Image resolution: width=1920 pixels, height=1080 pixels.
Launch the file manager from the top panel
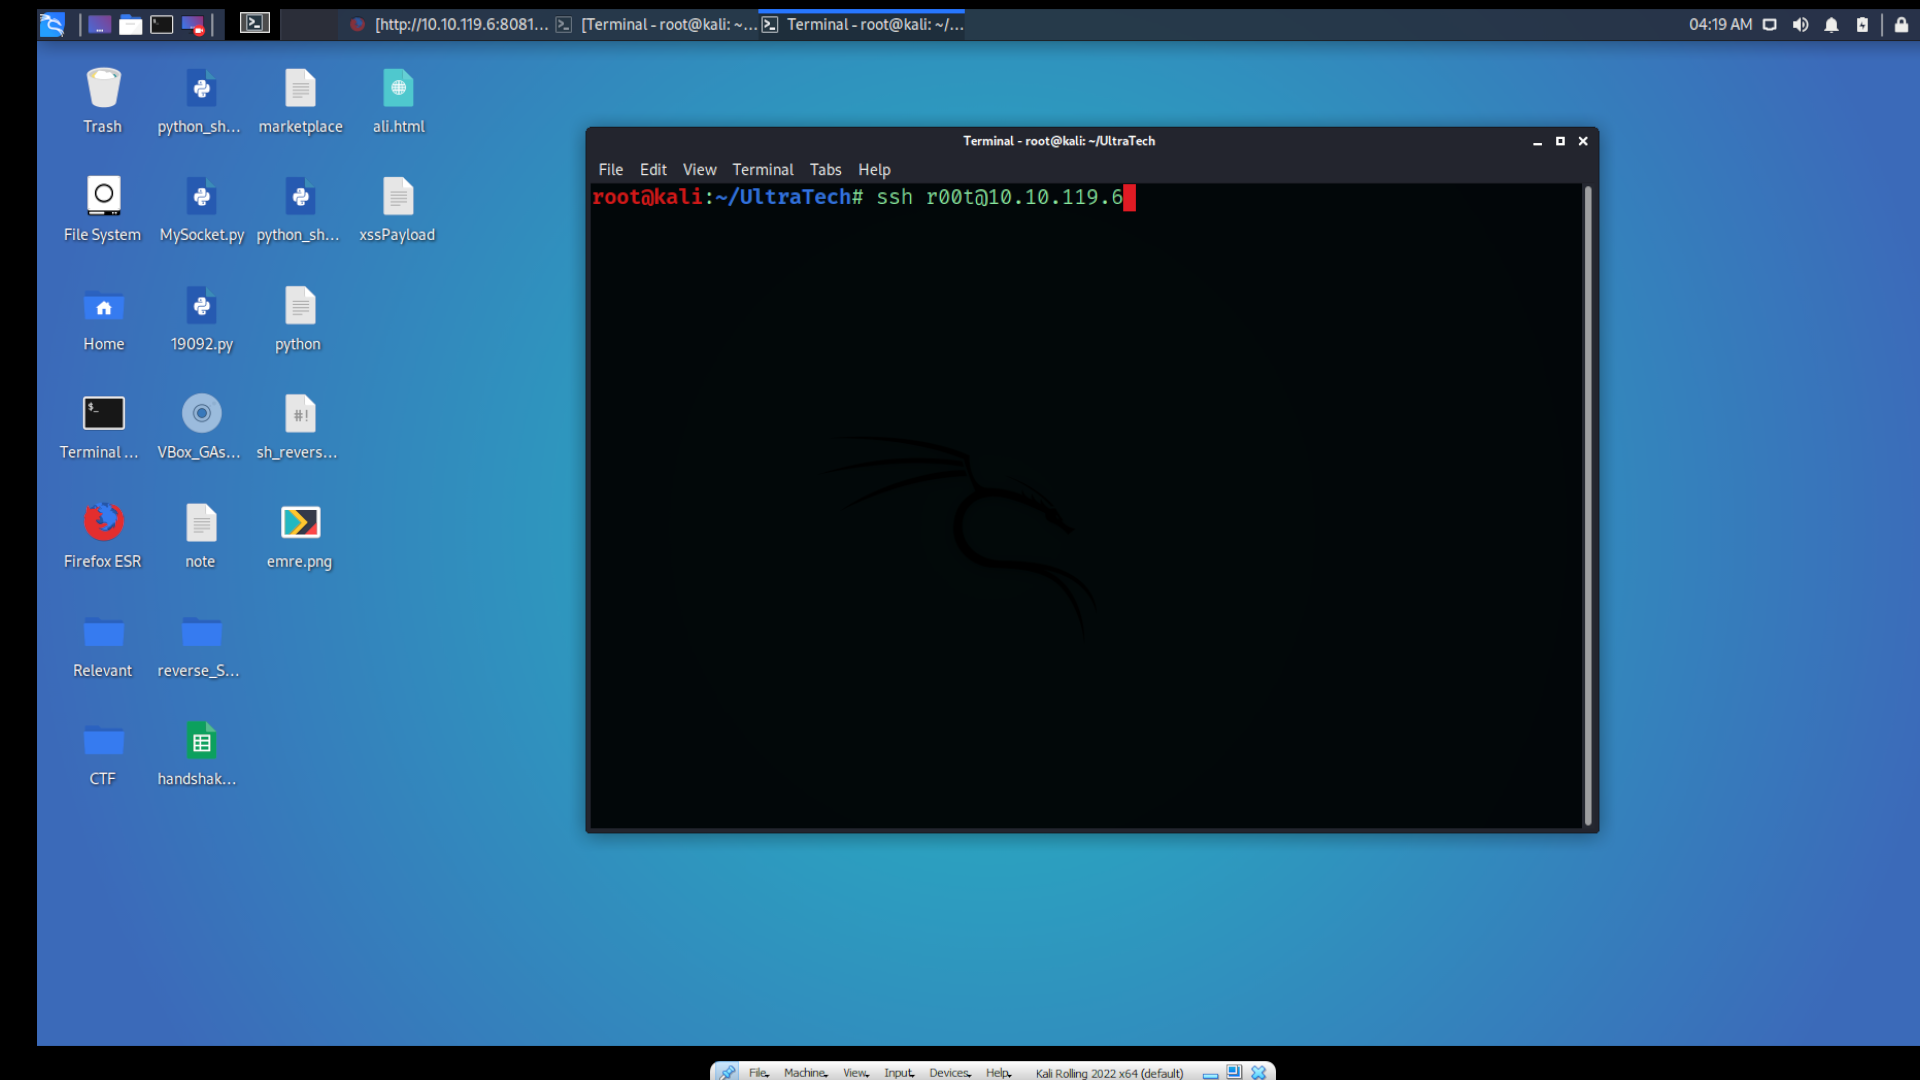pyautogui.click(x=131, y=24)
